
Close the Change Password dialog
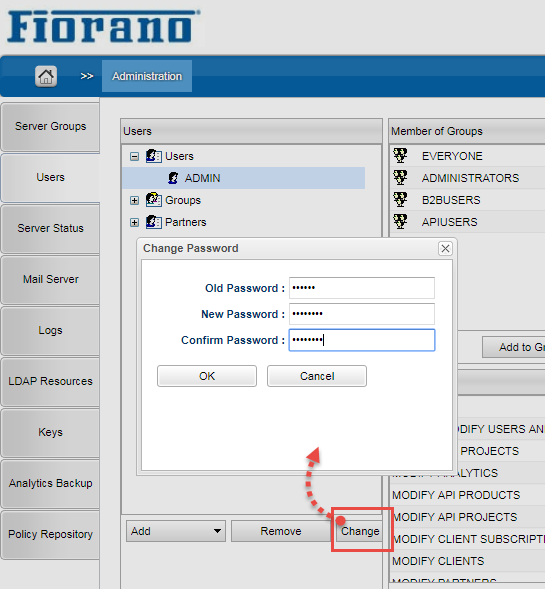[445, 248]
